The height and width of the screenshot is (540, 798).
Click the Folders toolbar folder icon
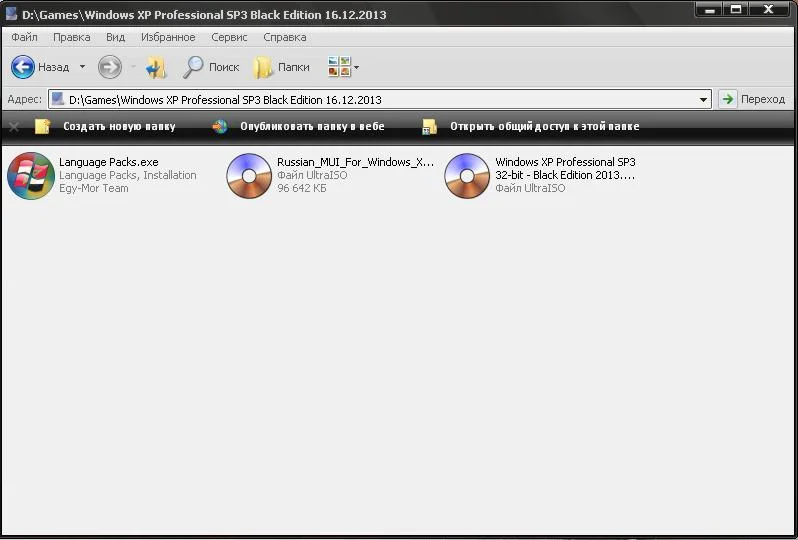(263, 67)
